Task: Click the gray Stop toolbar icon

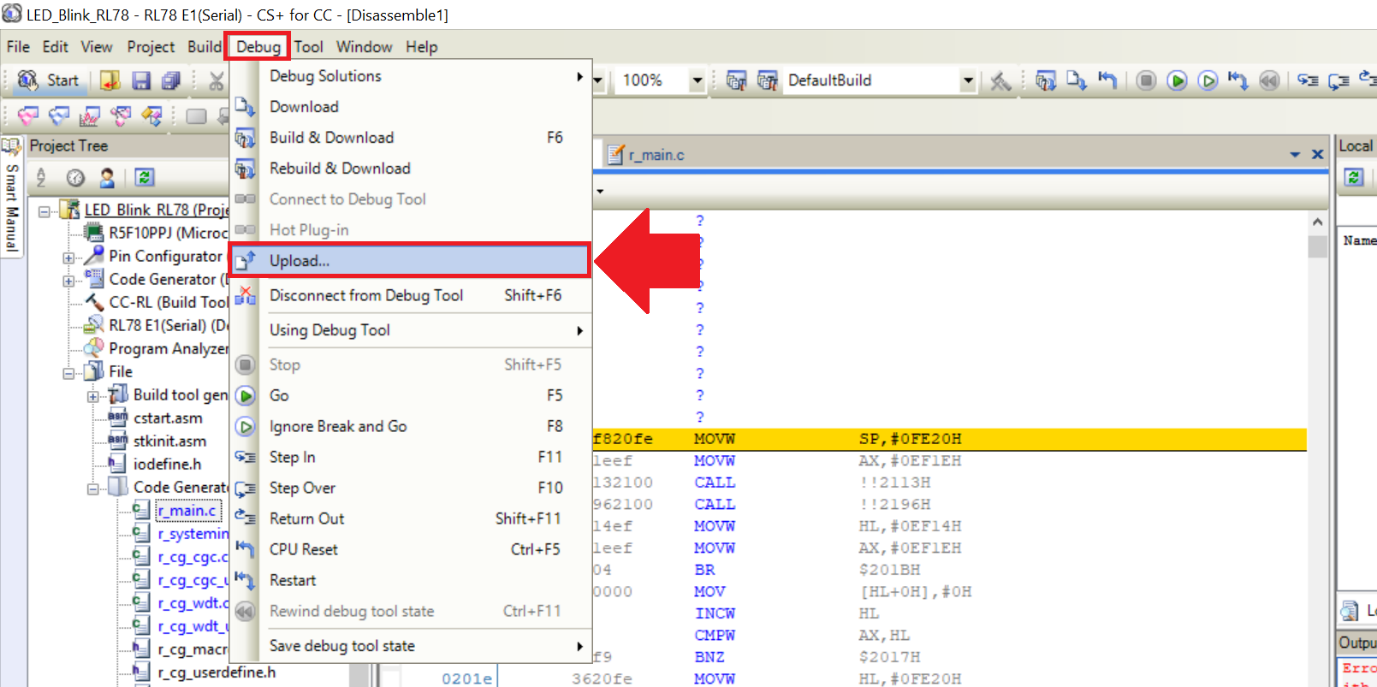Action: point(1147,81)
